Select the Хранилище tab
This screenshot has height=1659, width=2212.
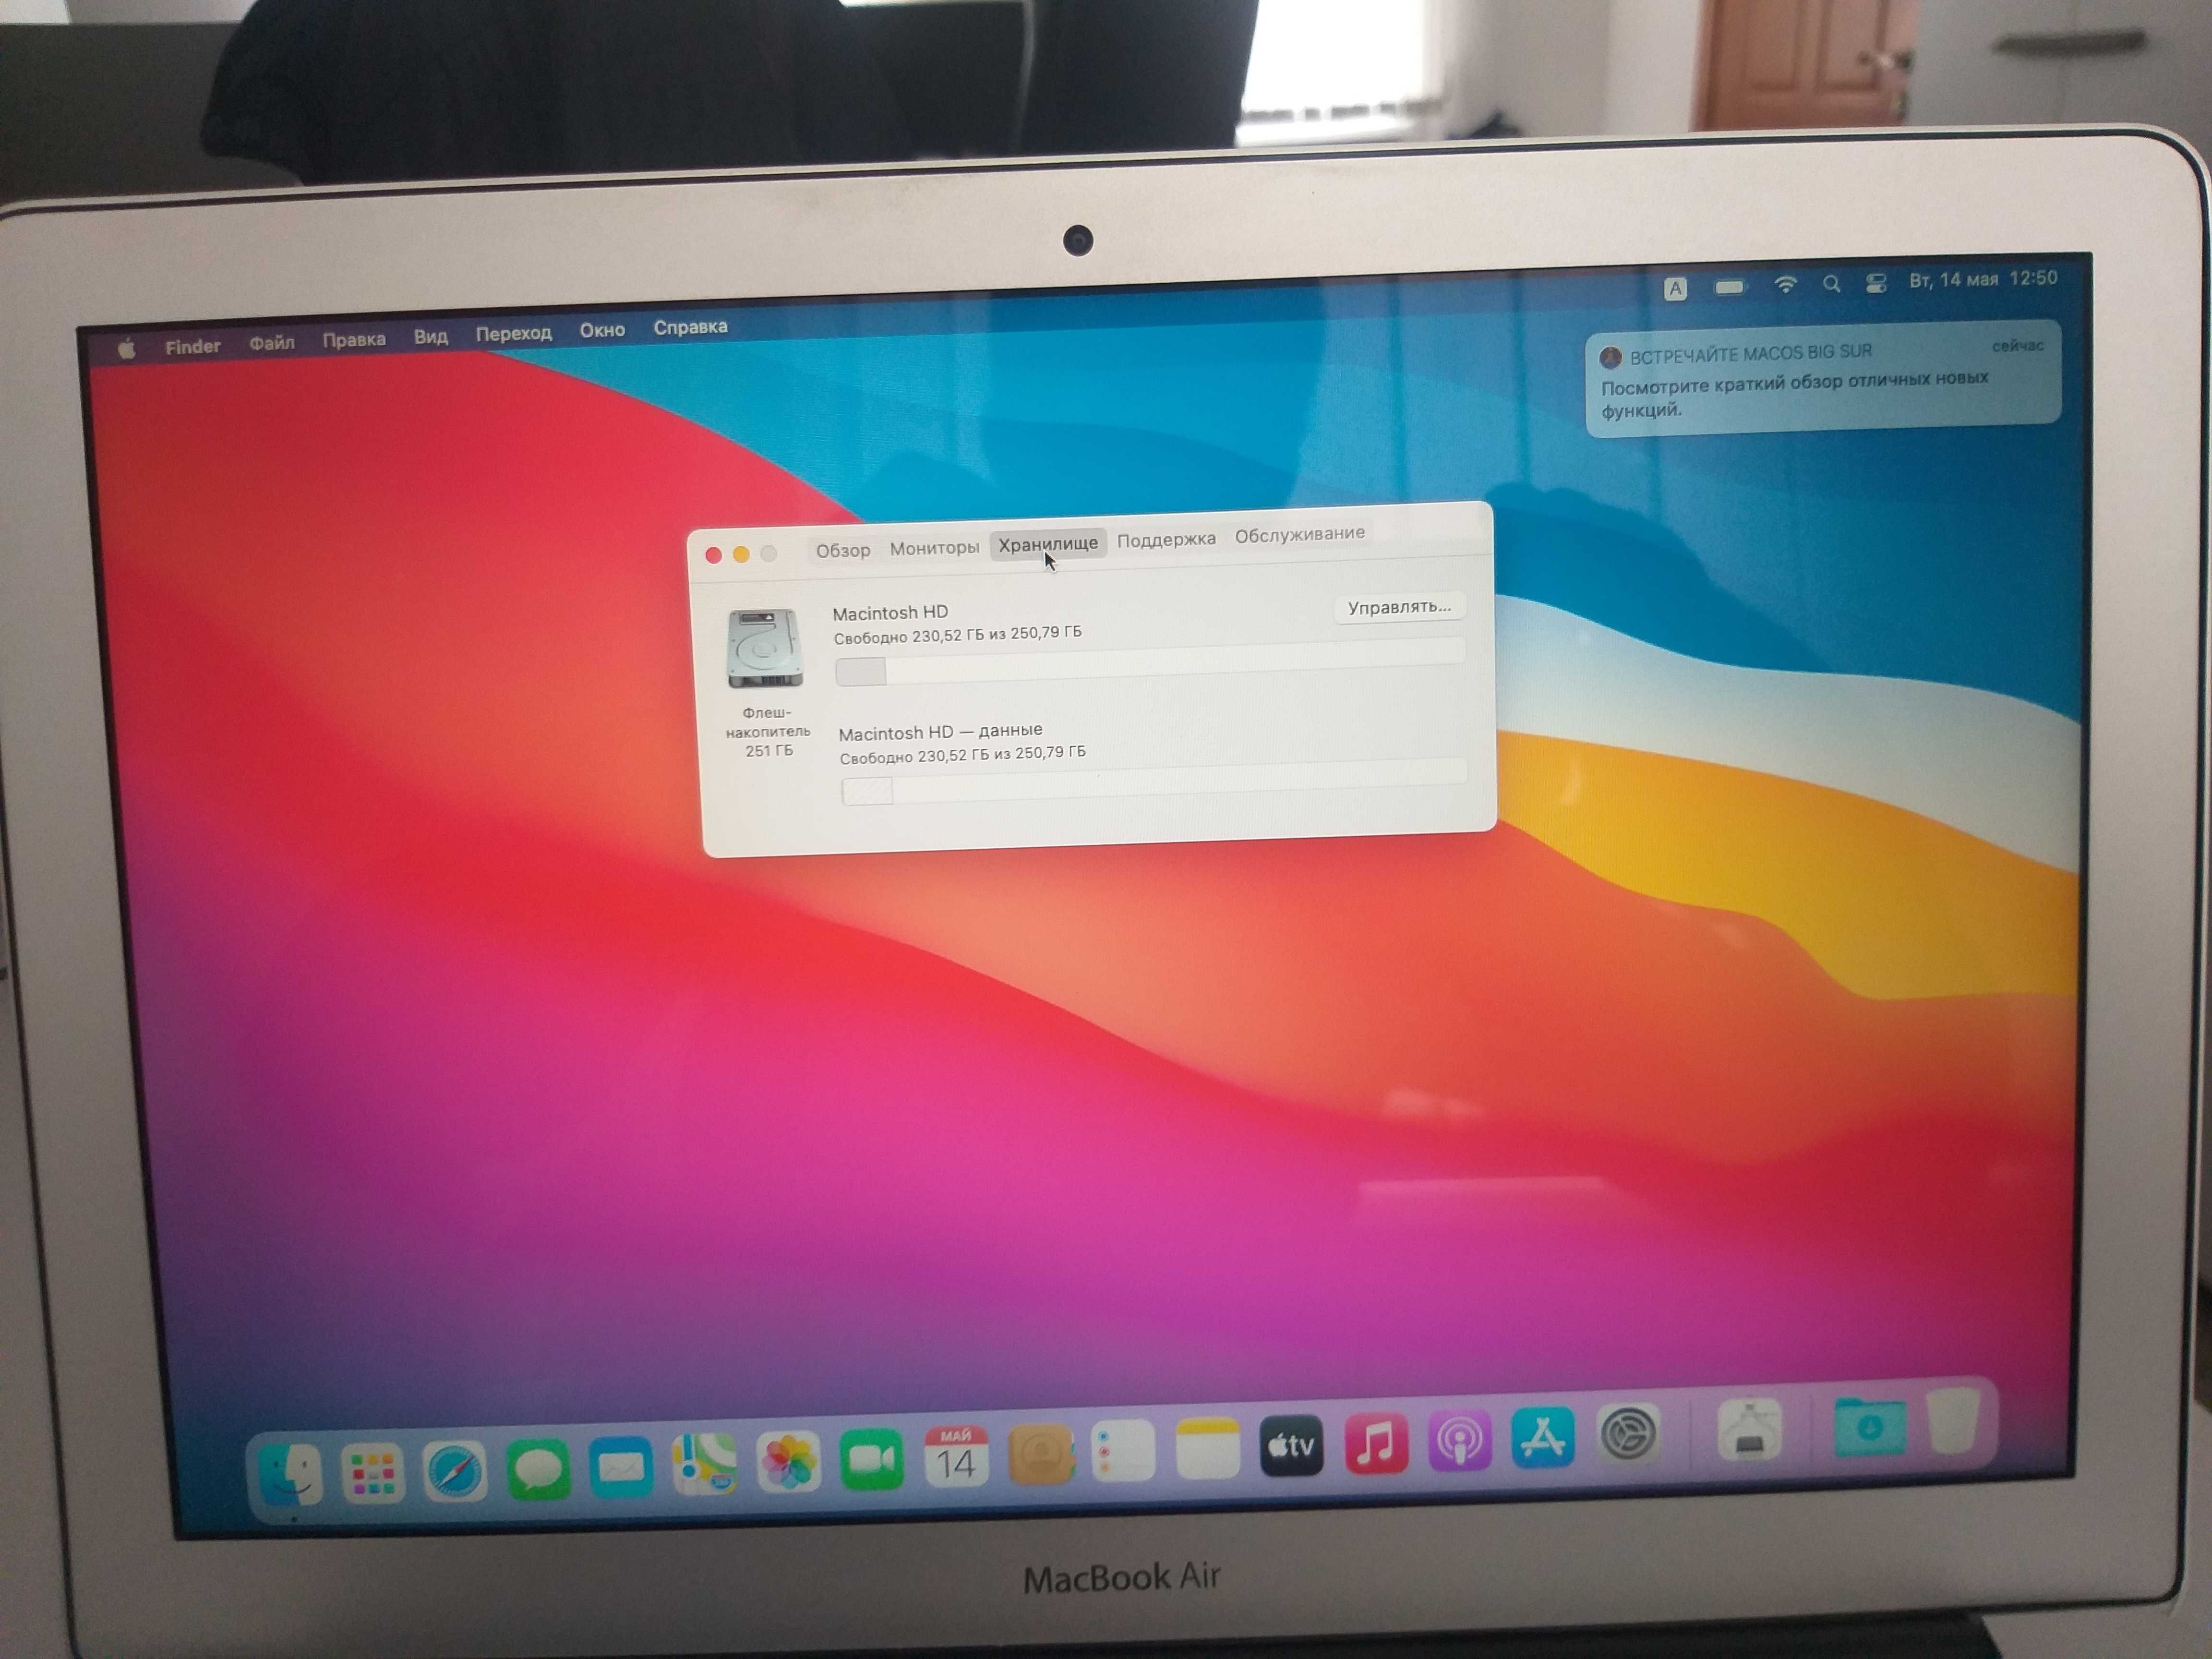pyautogui.click(x=1048, y=544)
